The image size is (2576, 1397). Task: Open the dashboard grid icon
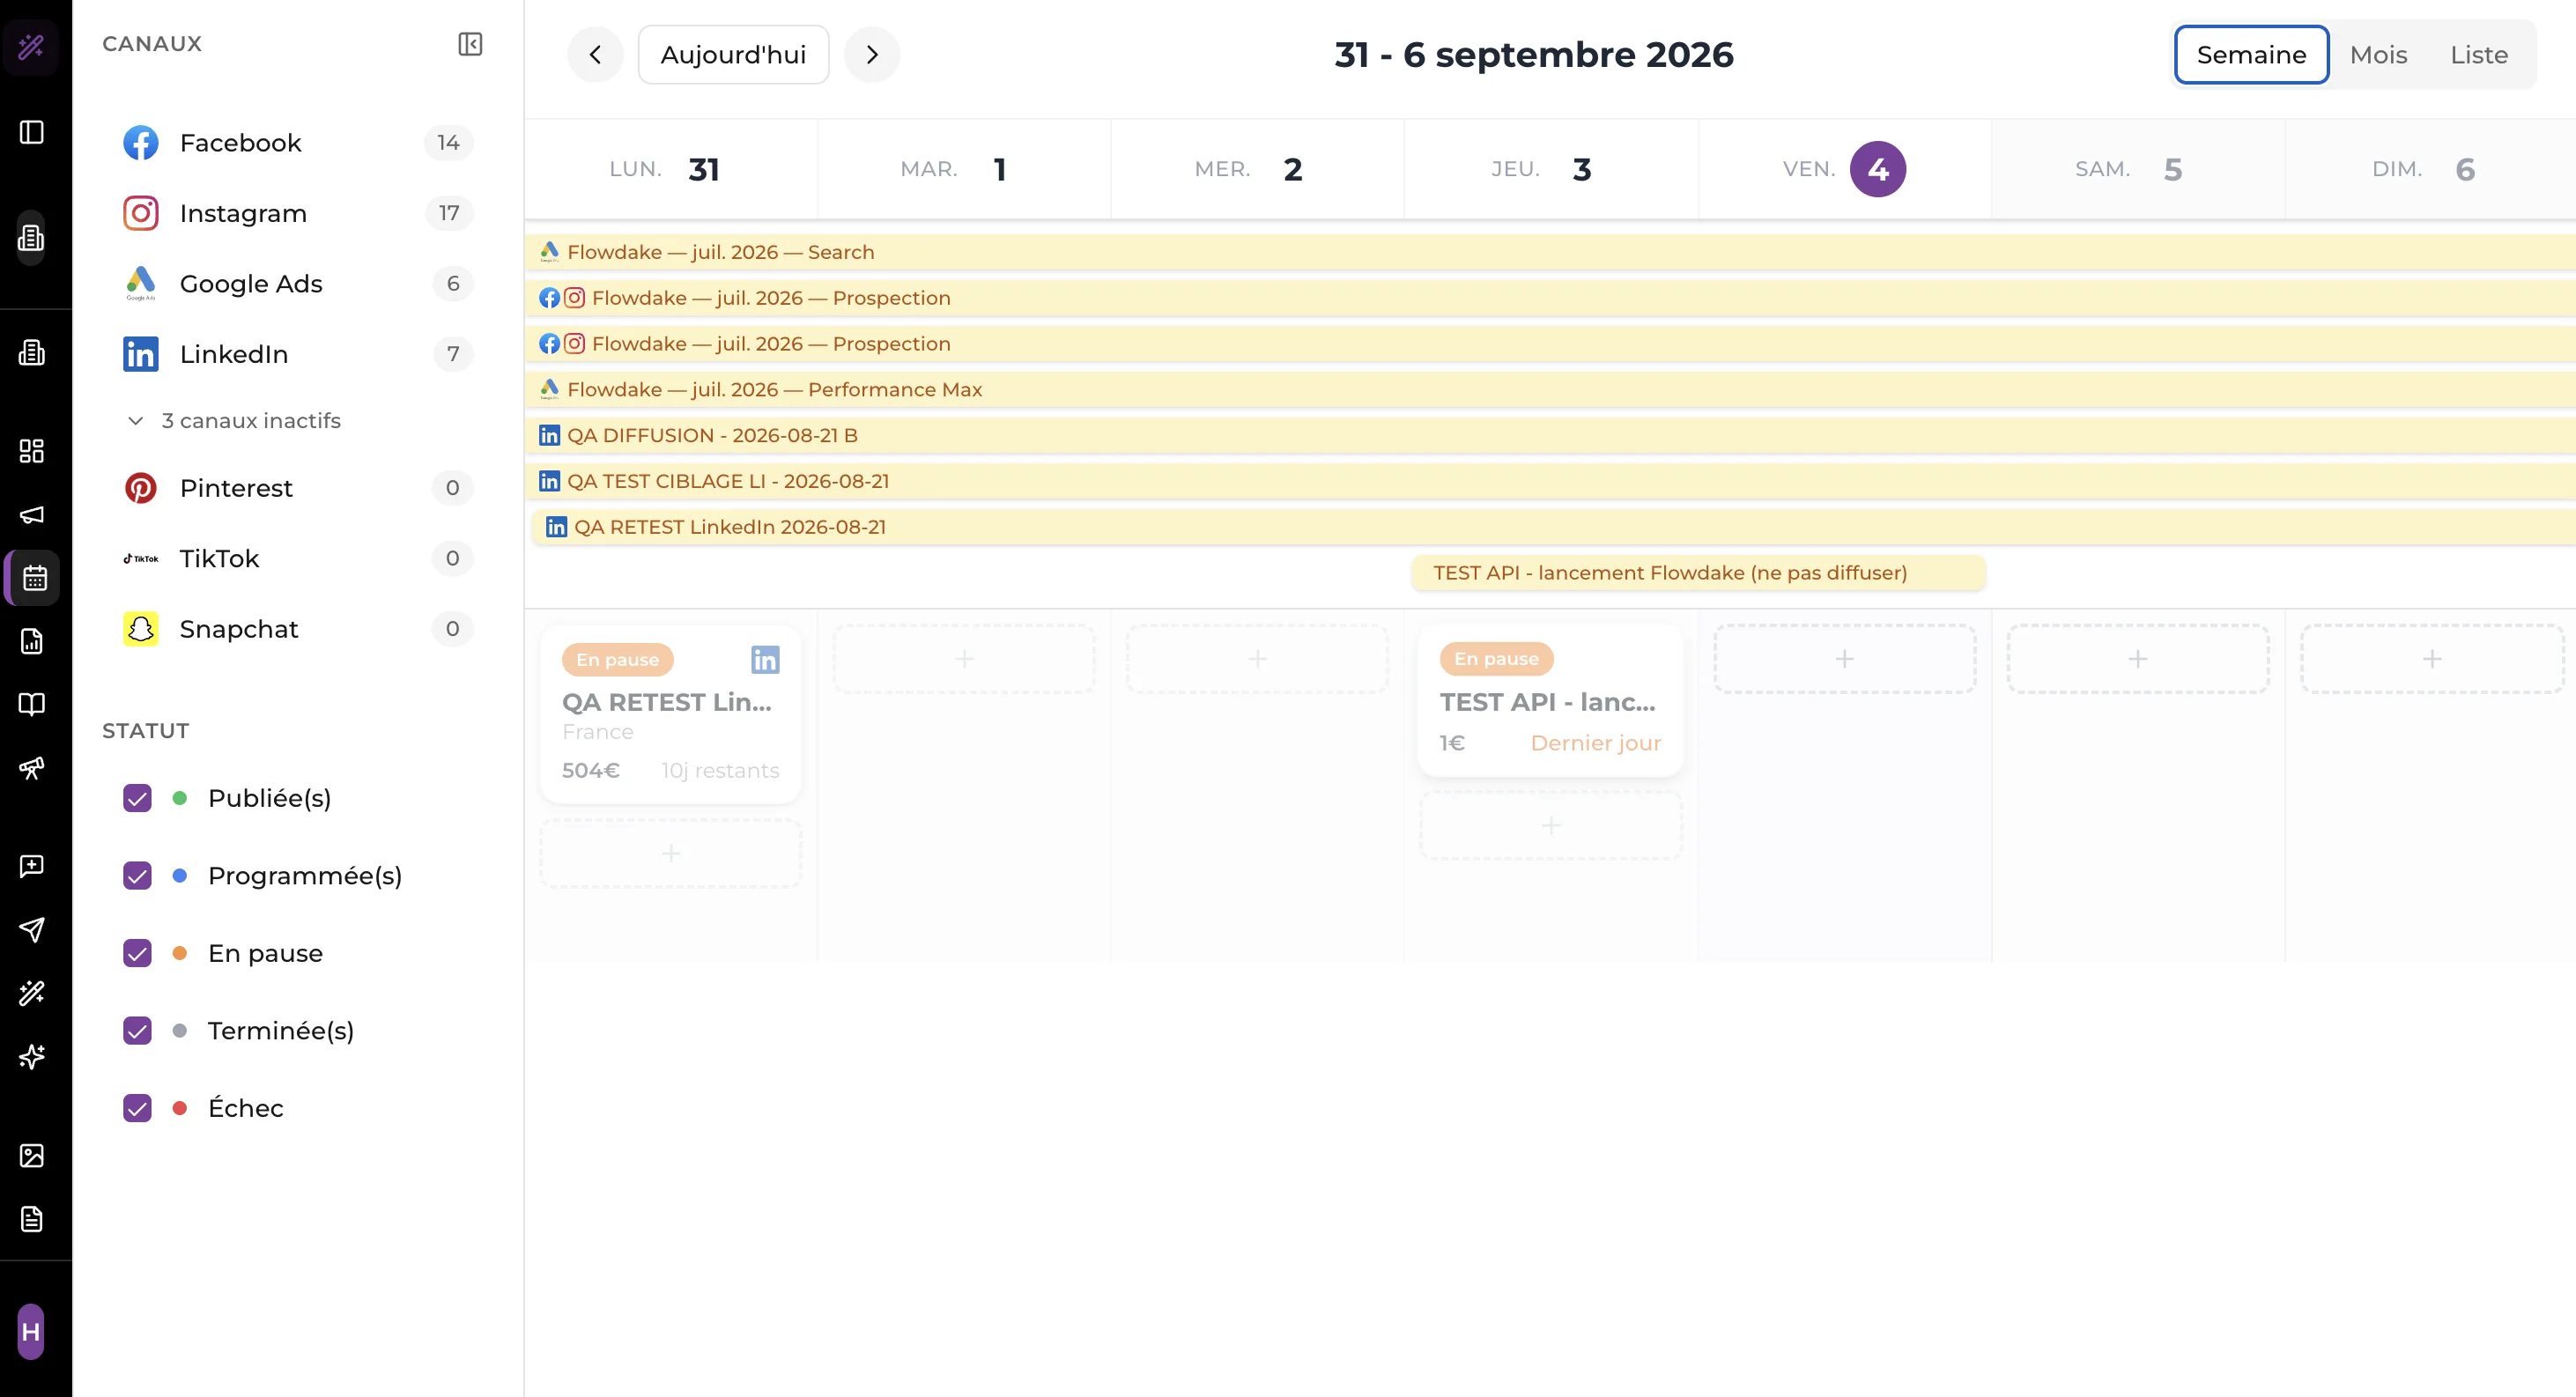point(32,451)
